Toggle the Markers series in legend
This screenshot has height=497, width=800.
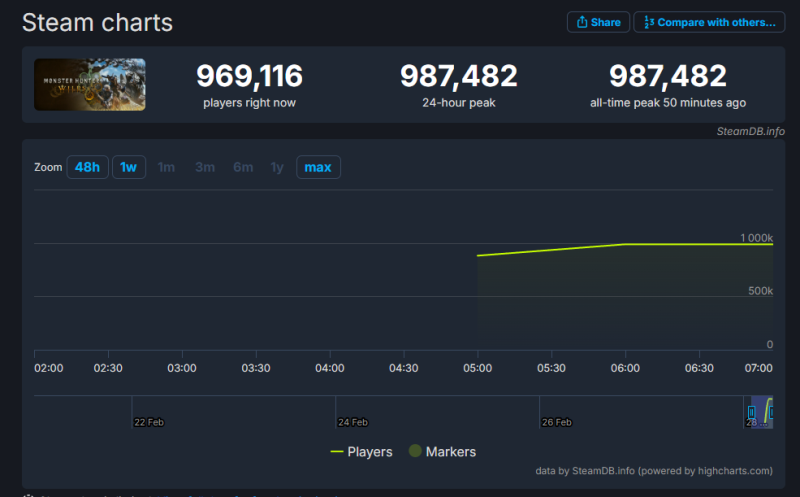click(450, 452)
